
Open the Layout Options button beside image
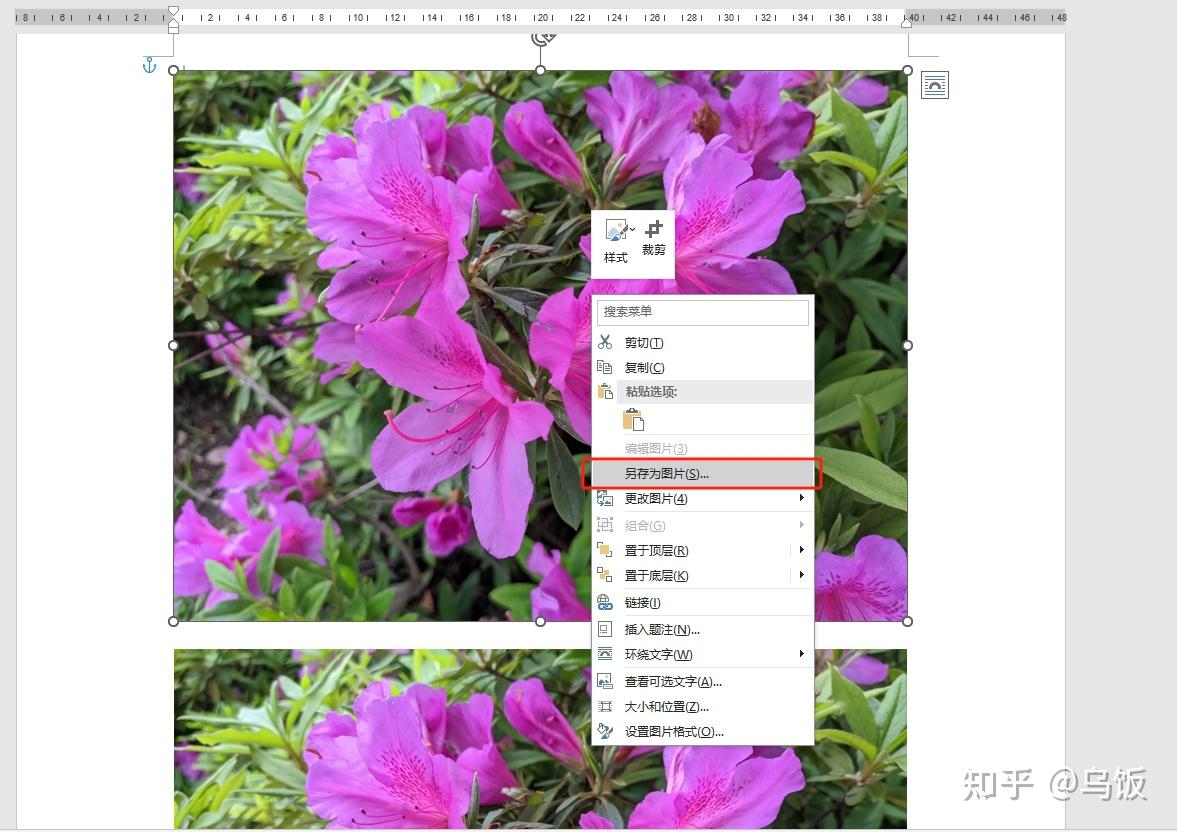935,85
